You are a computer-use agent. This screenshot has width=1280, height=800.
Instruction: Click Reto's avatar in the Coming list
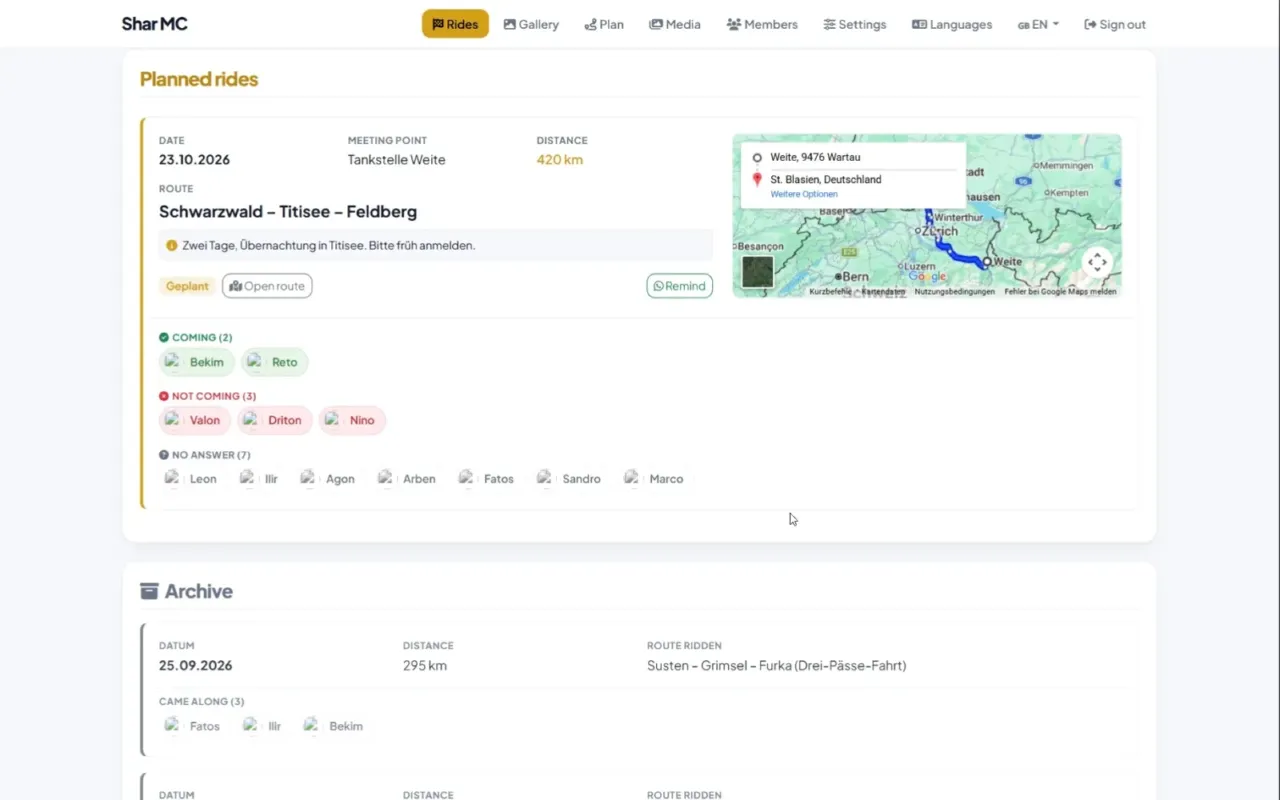(x=255, y=362)
